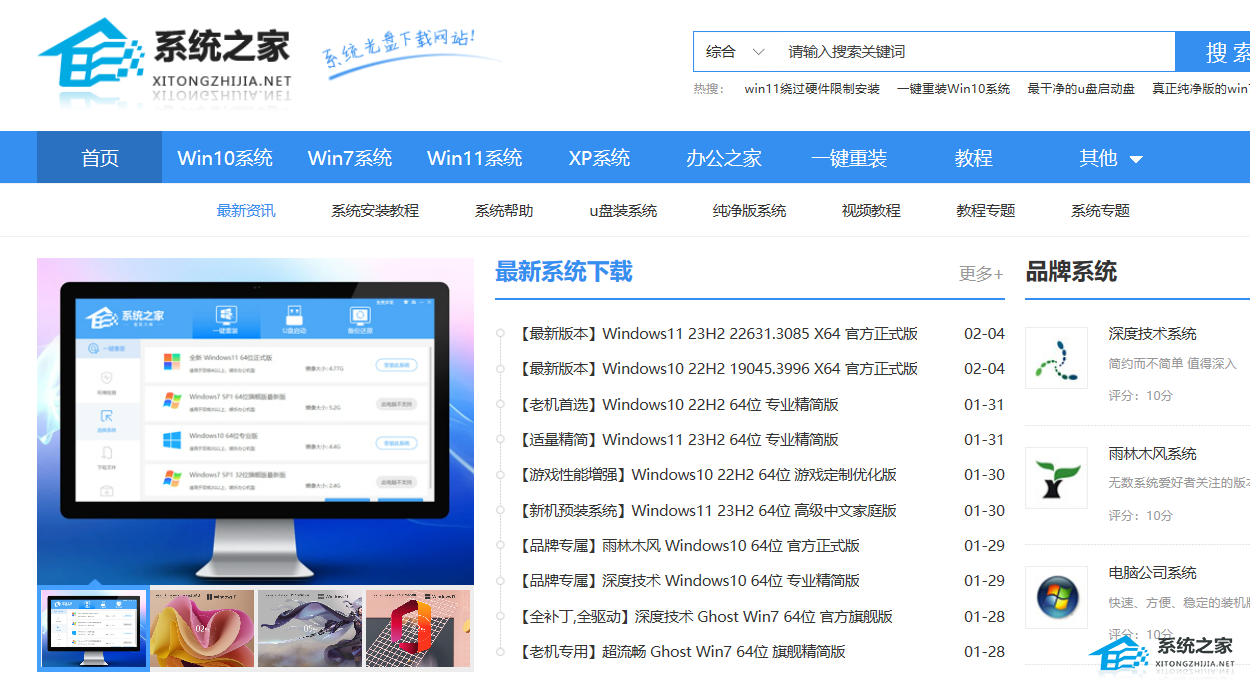Open 【老机首选】Windows10 22H2 64位 专业精简版

pyautogui.click(x=678, y=405)
